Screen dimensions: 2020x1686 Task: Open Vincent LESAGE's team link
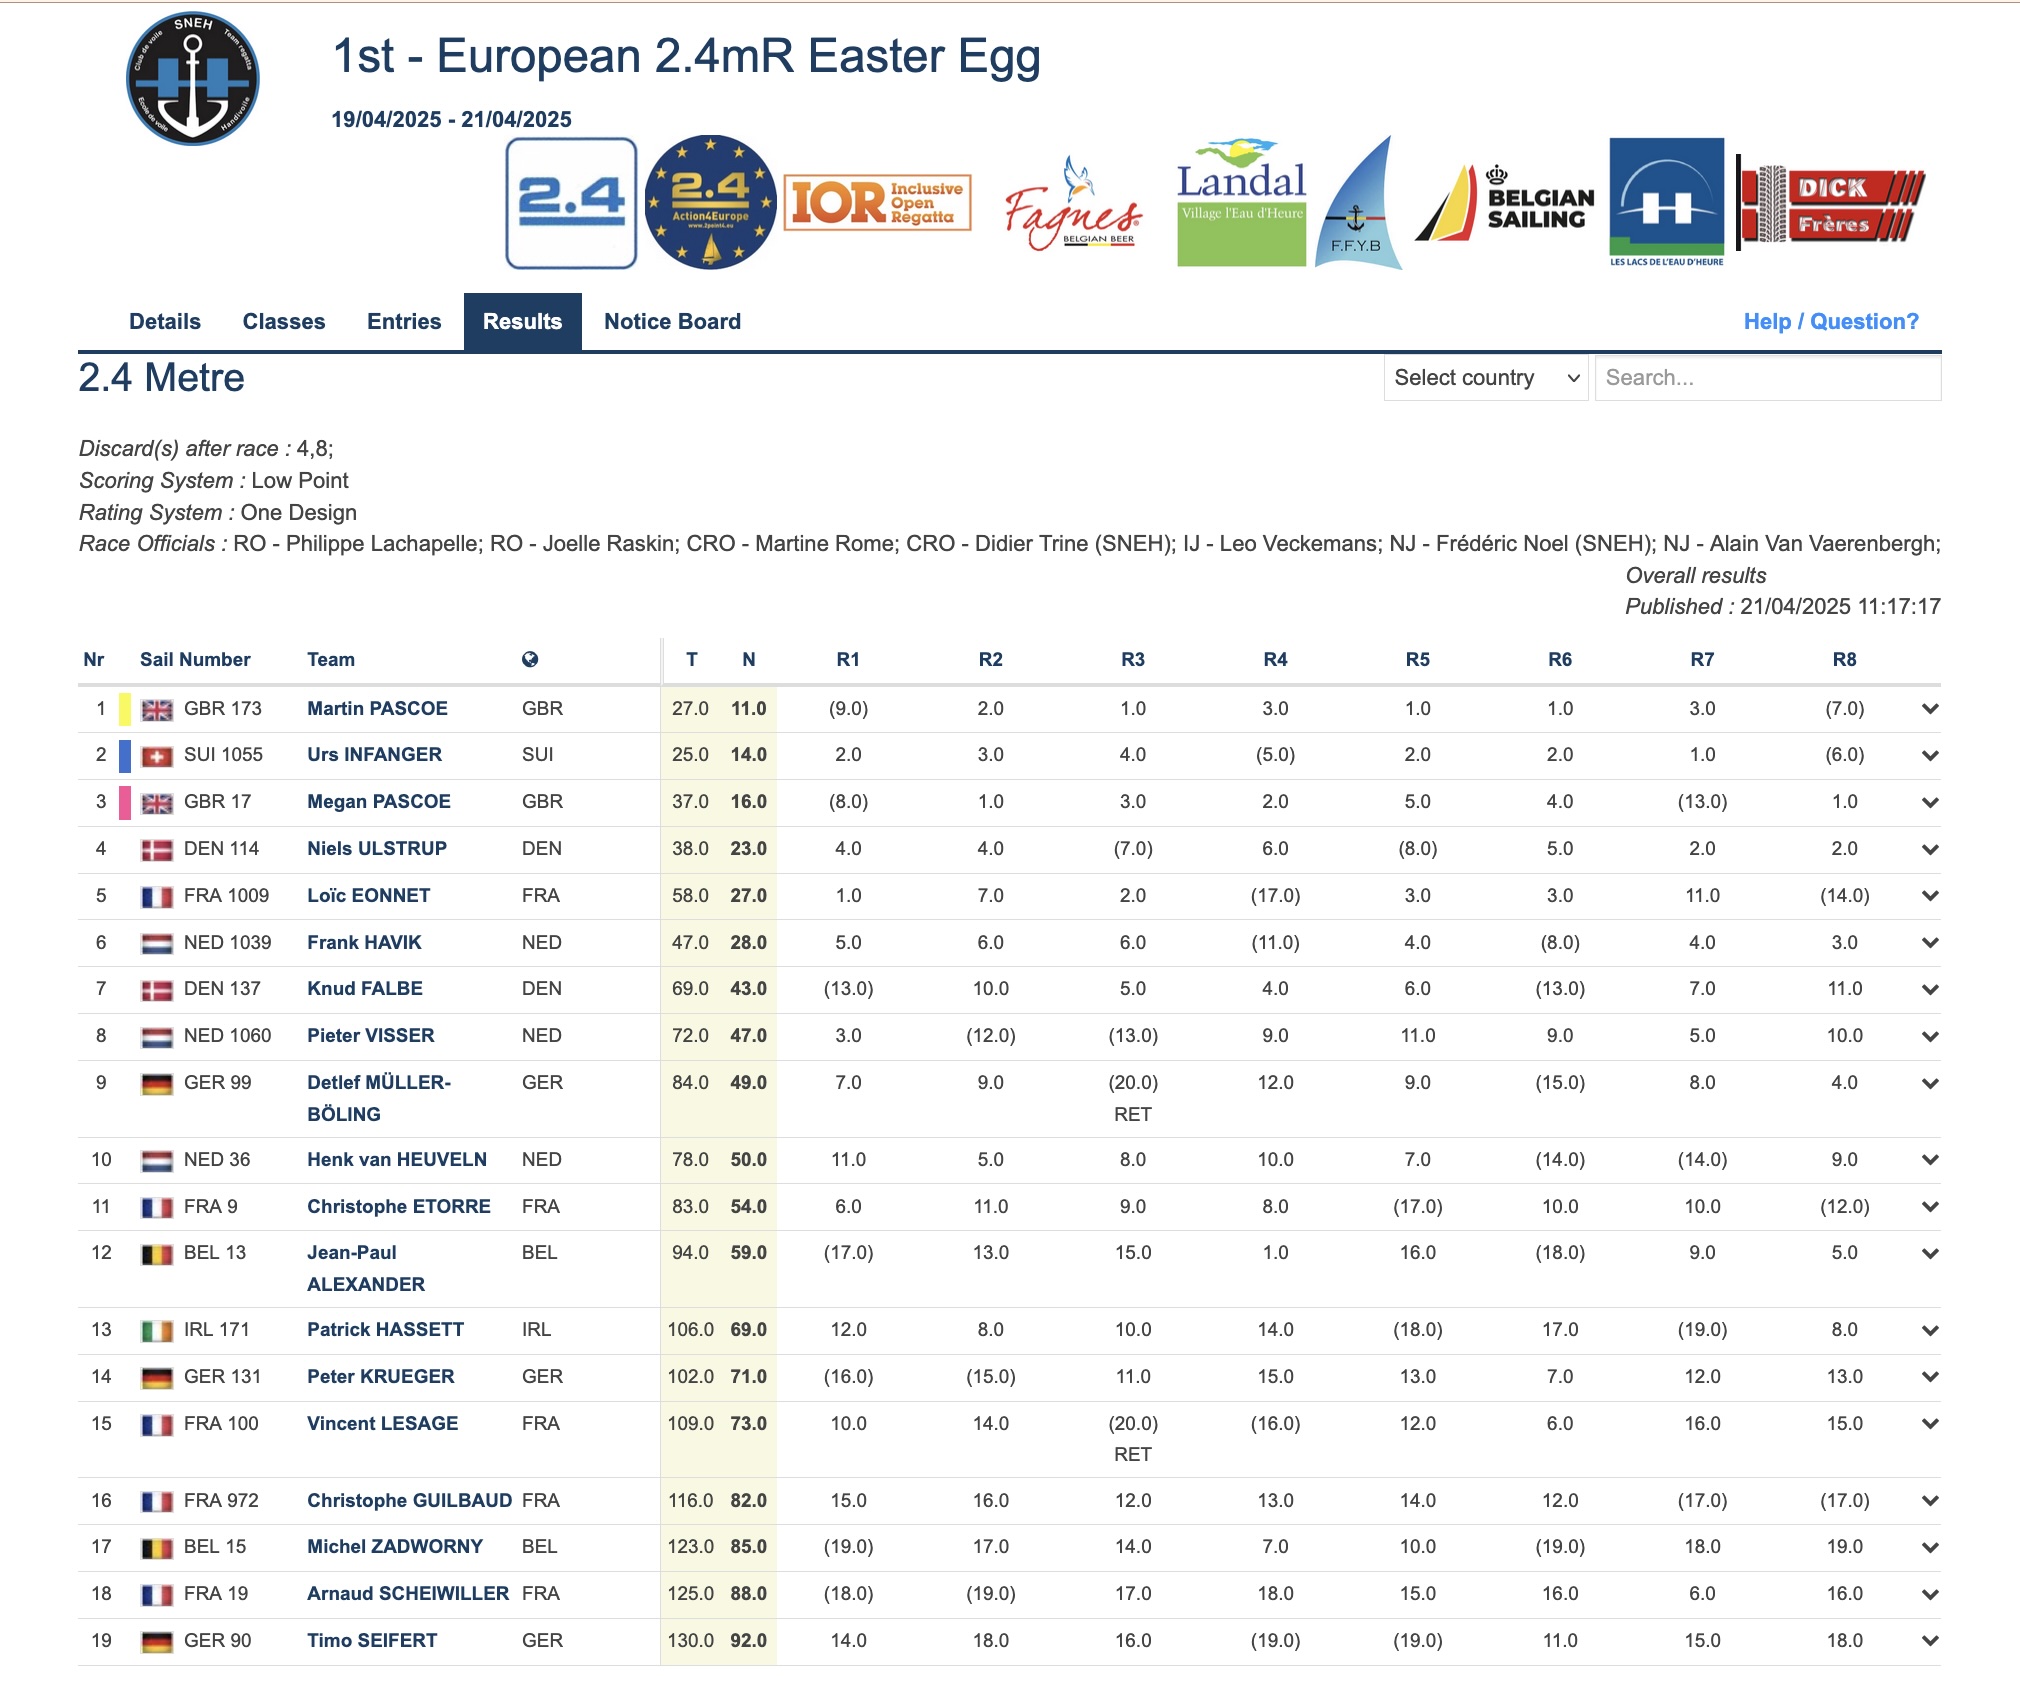coord(383,1423)
